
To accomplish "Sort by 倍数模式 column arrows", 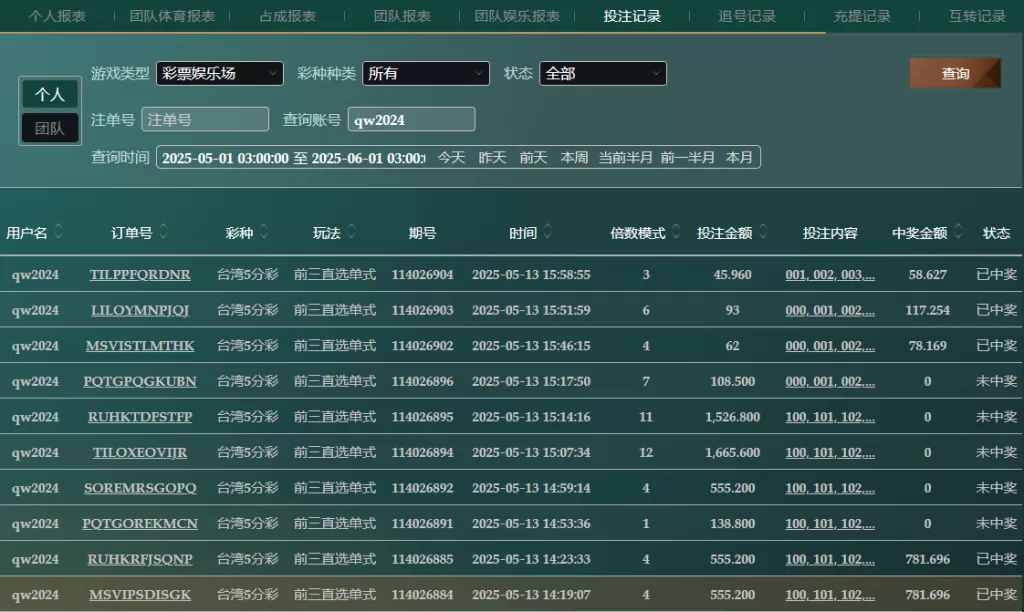I will pyautogui.click(x=676, y=231).
